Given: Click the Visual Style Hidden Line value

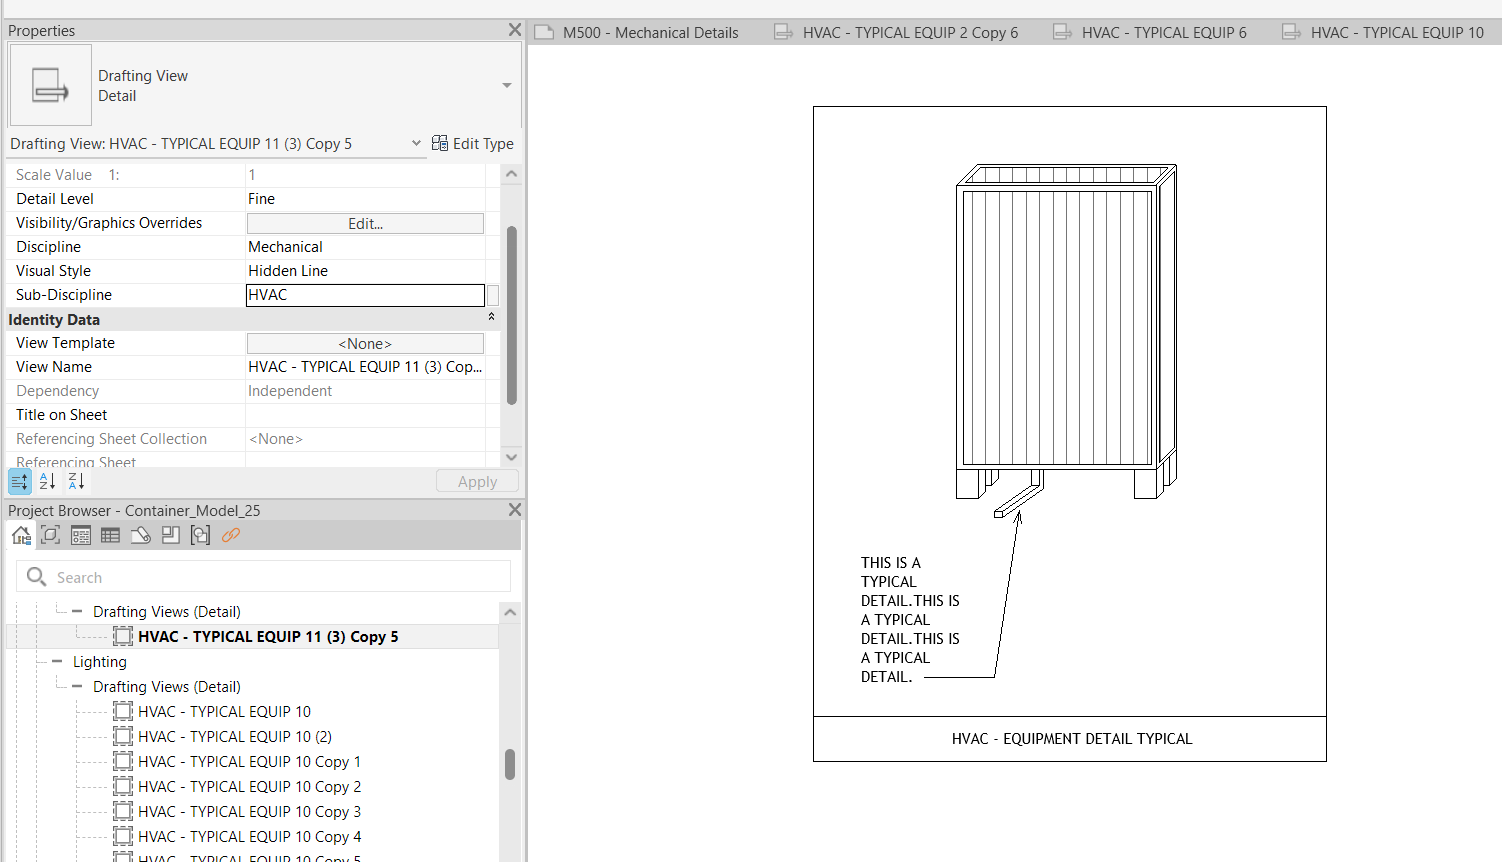Looking at the screenshot, I should (x=365, y=271).
